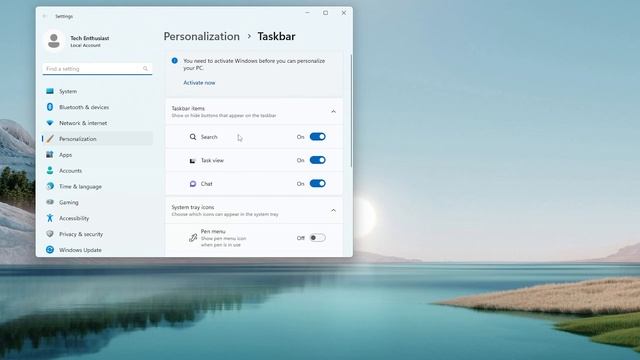Click the Network & internet wifi icon
The width and height of the screenshot is (640, 360).
point(50,123)
